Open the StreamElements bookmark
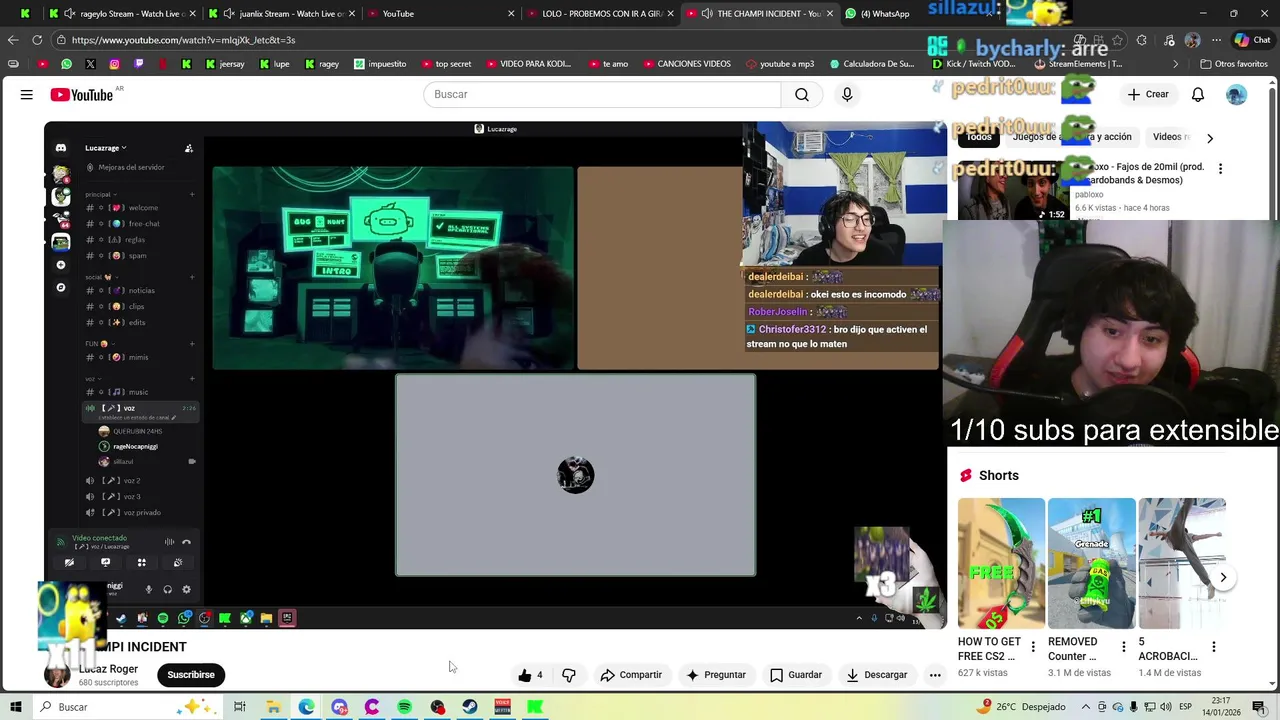Screen dimensions: 1280x720 click(x=1078, y=64)
